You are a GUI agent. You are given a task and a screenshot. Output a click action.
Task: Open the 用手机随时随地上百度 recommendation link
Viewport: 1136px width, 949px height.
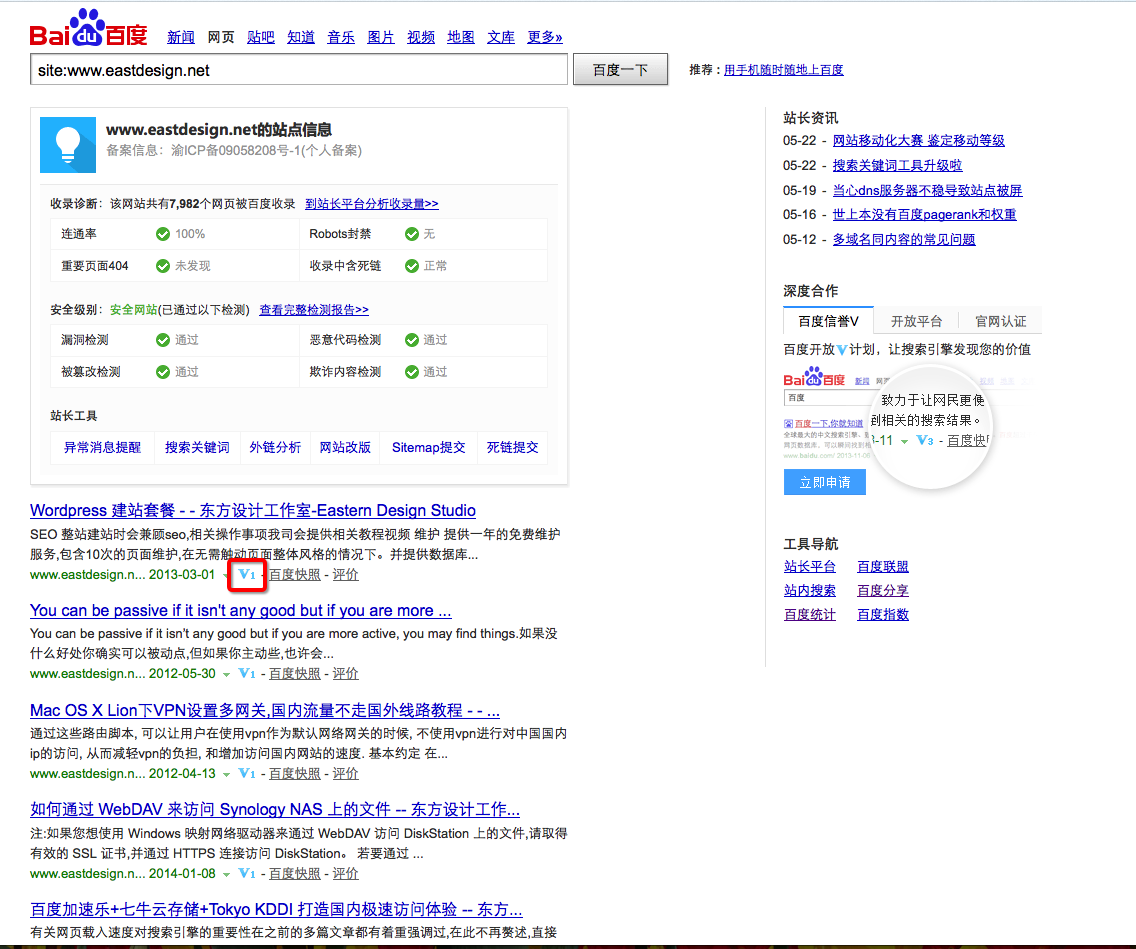[784, 70]
